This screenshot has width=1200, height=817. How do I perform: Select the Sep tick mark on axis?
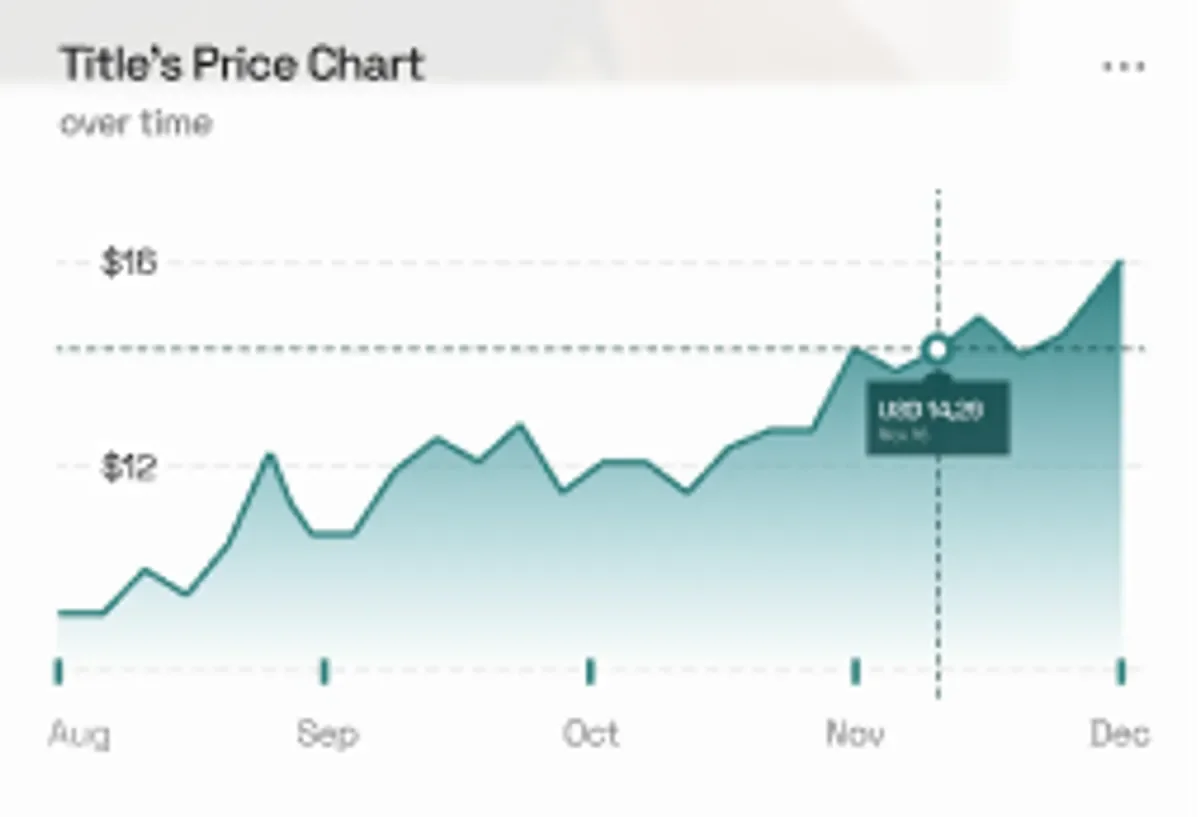point(324,671)
